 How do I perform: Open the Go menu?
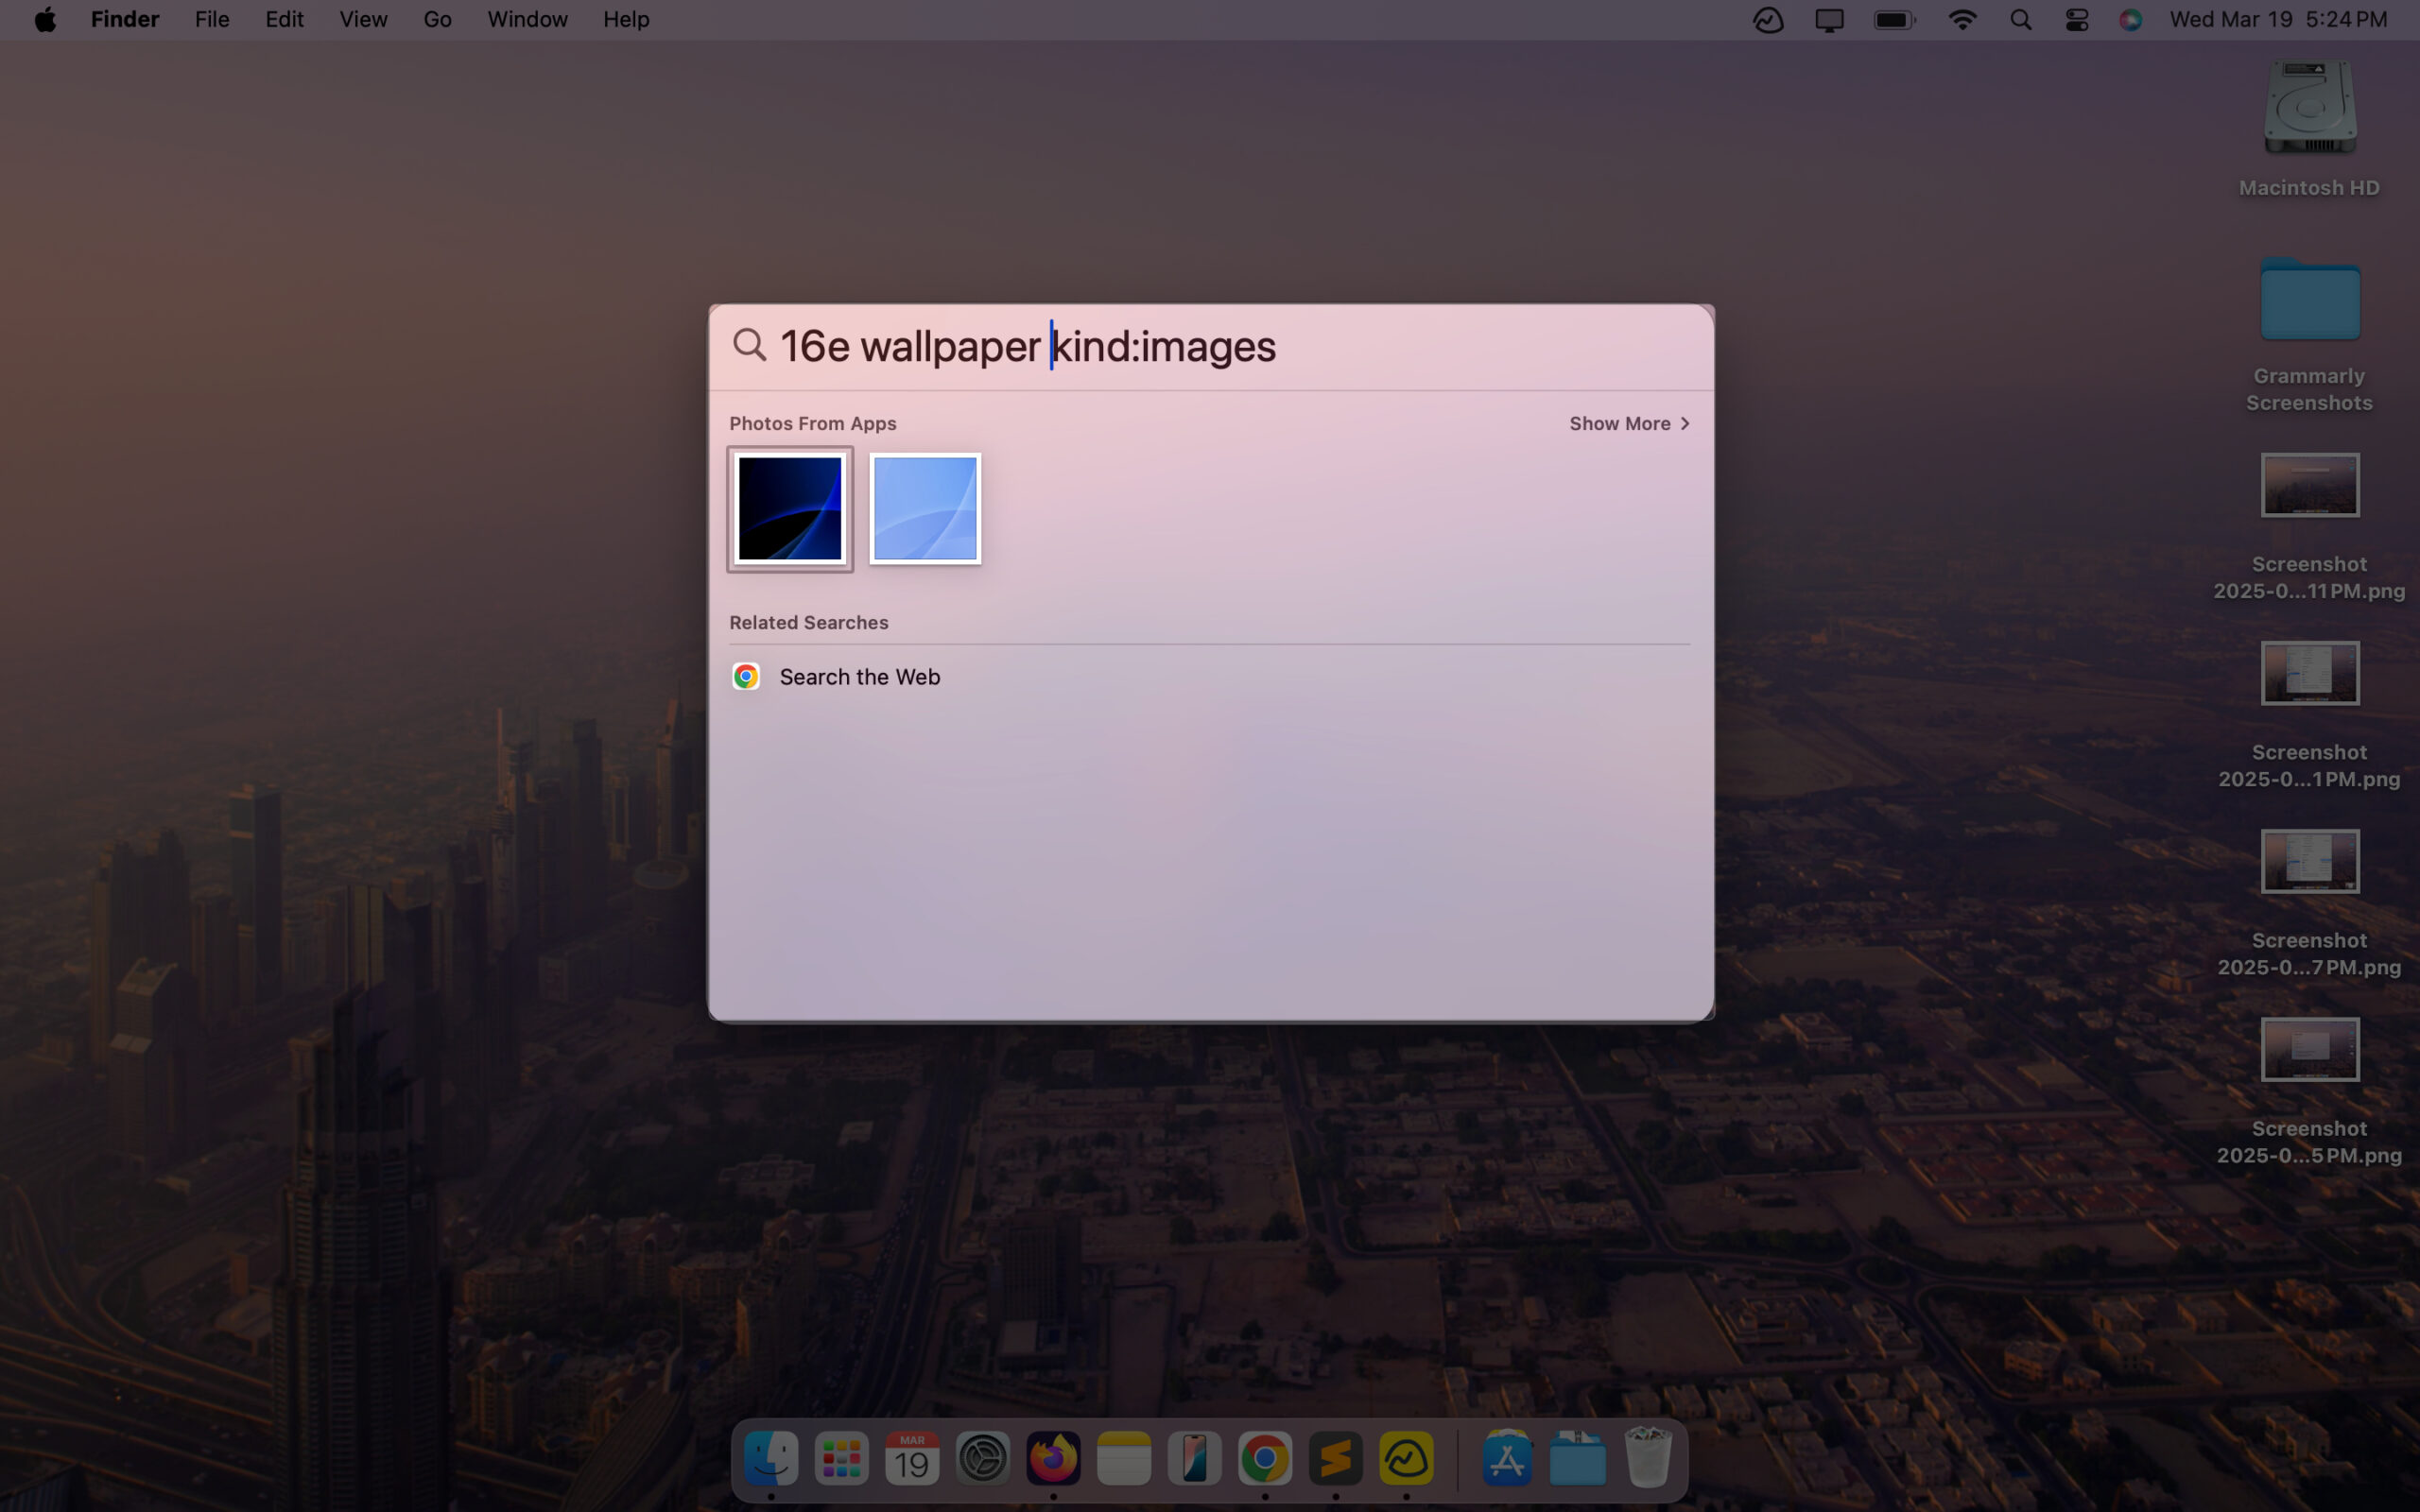pos(437,20)
